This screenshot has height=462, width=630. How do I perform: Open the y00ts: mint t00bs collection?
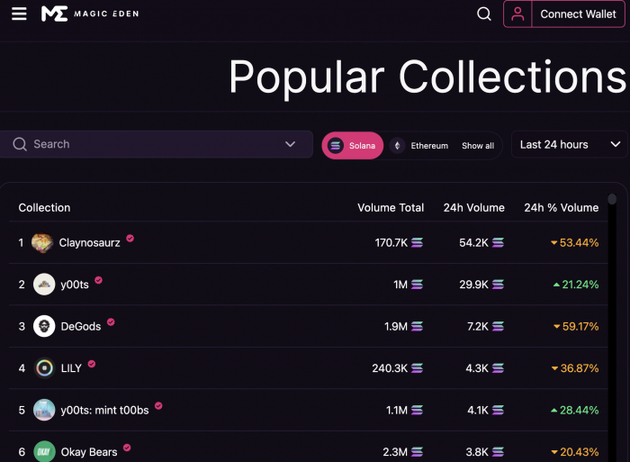pyautogui.click(x=104, y=410)
